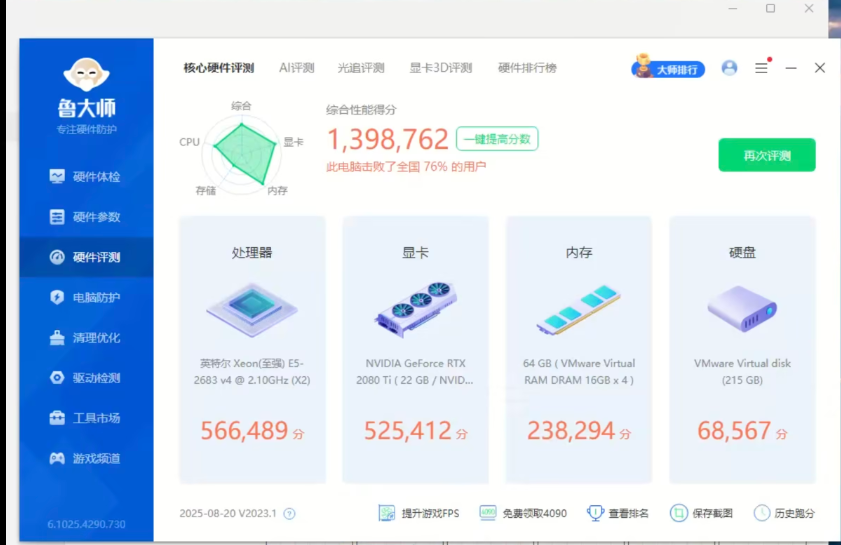Open 硬件参数 in the sidebar

[86, 217]
